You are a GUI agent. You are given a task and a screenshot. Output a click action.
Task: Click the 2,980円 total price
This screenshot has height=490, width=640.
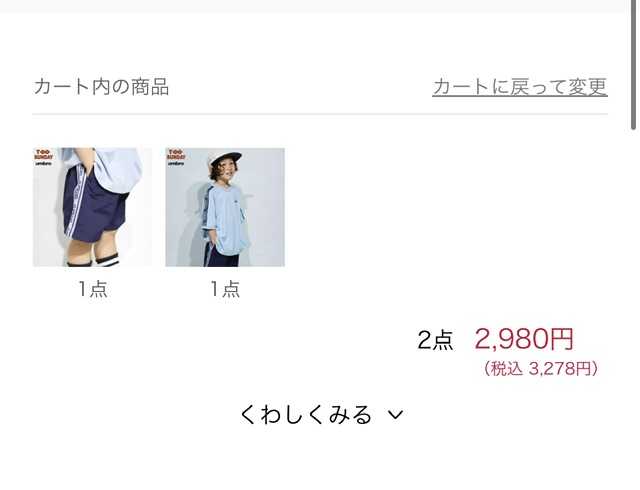point(524,339)
